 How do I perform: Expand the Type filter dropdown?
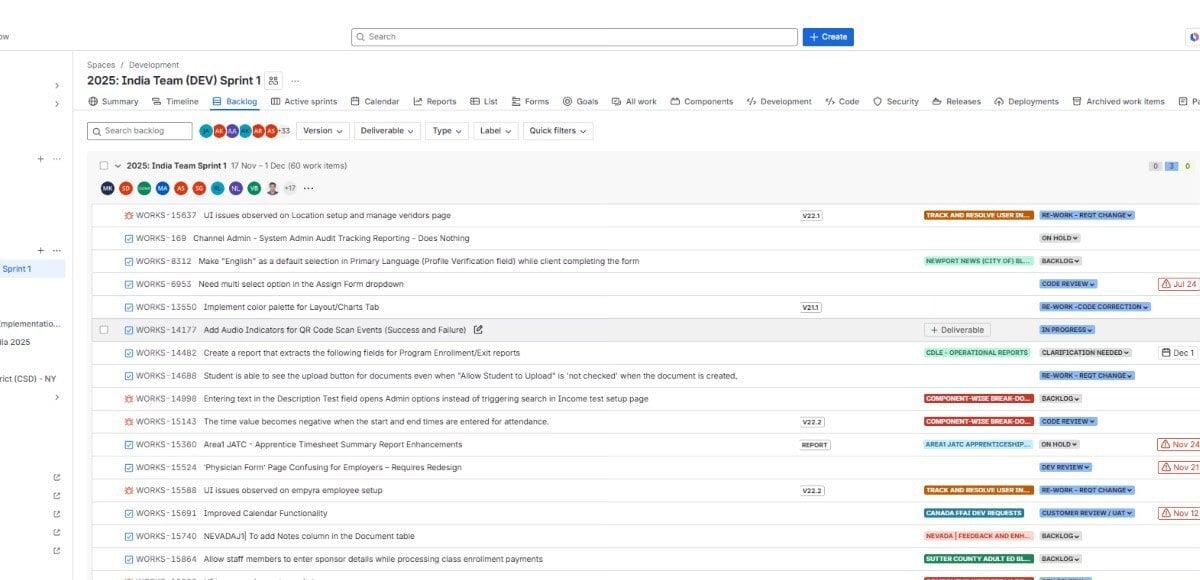pyautogui.click(x=447, y=131)
